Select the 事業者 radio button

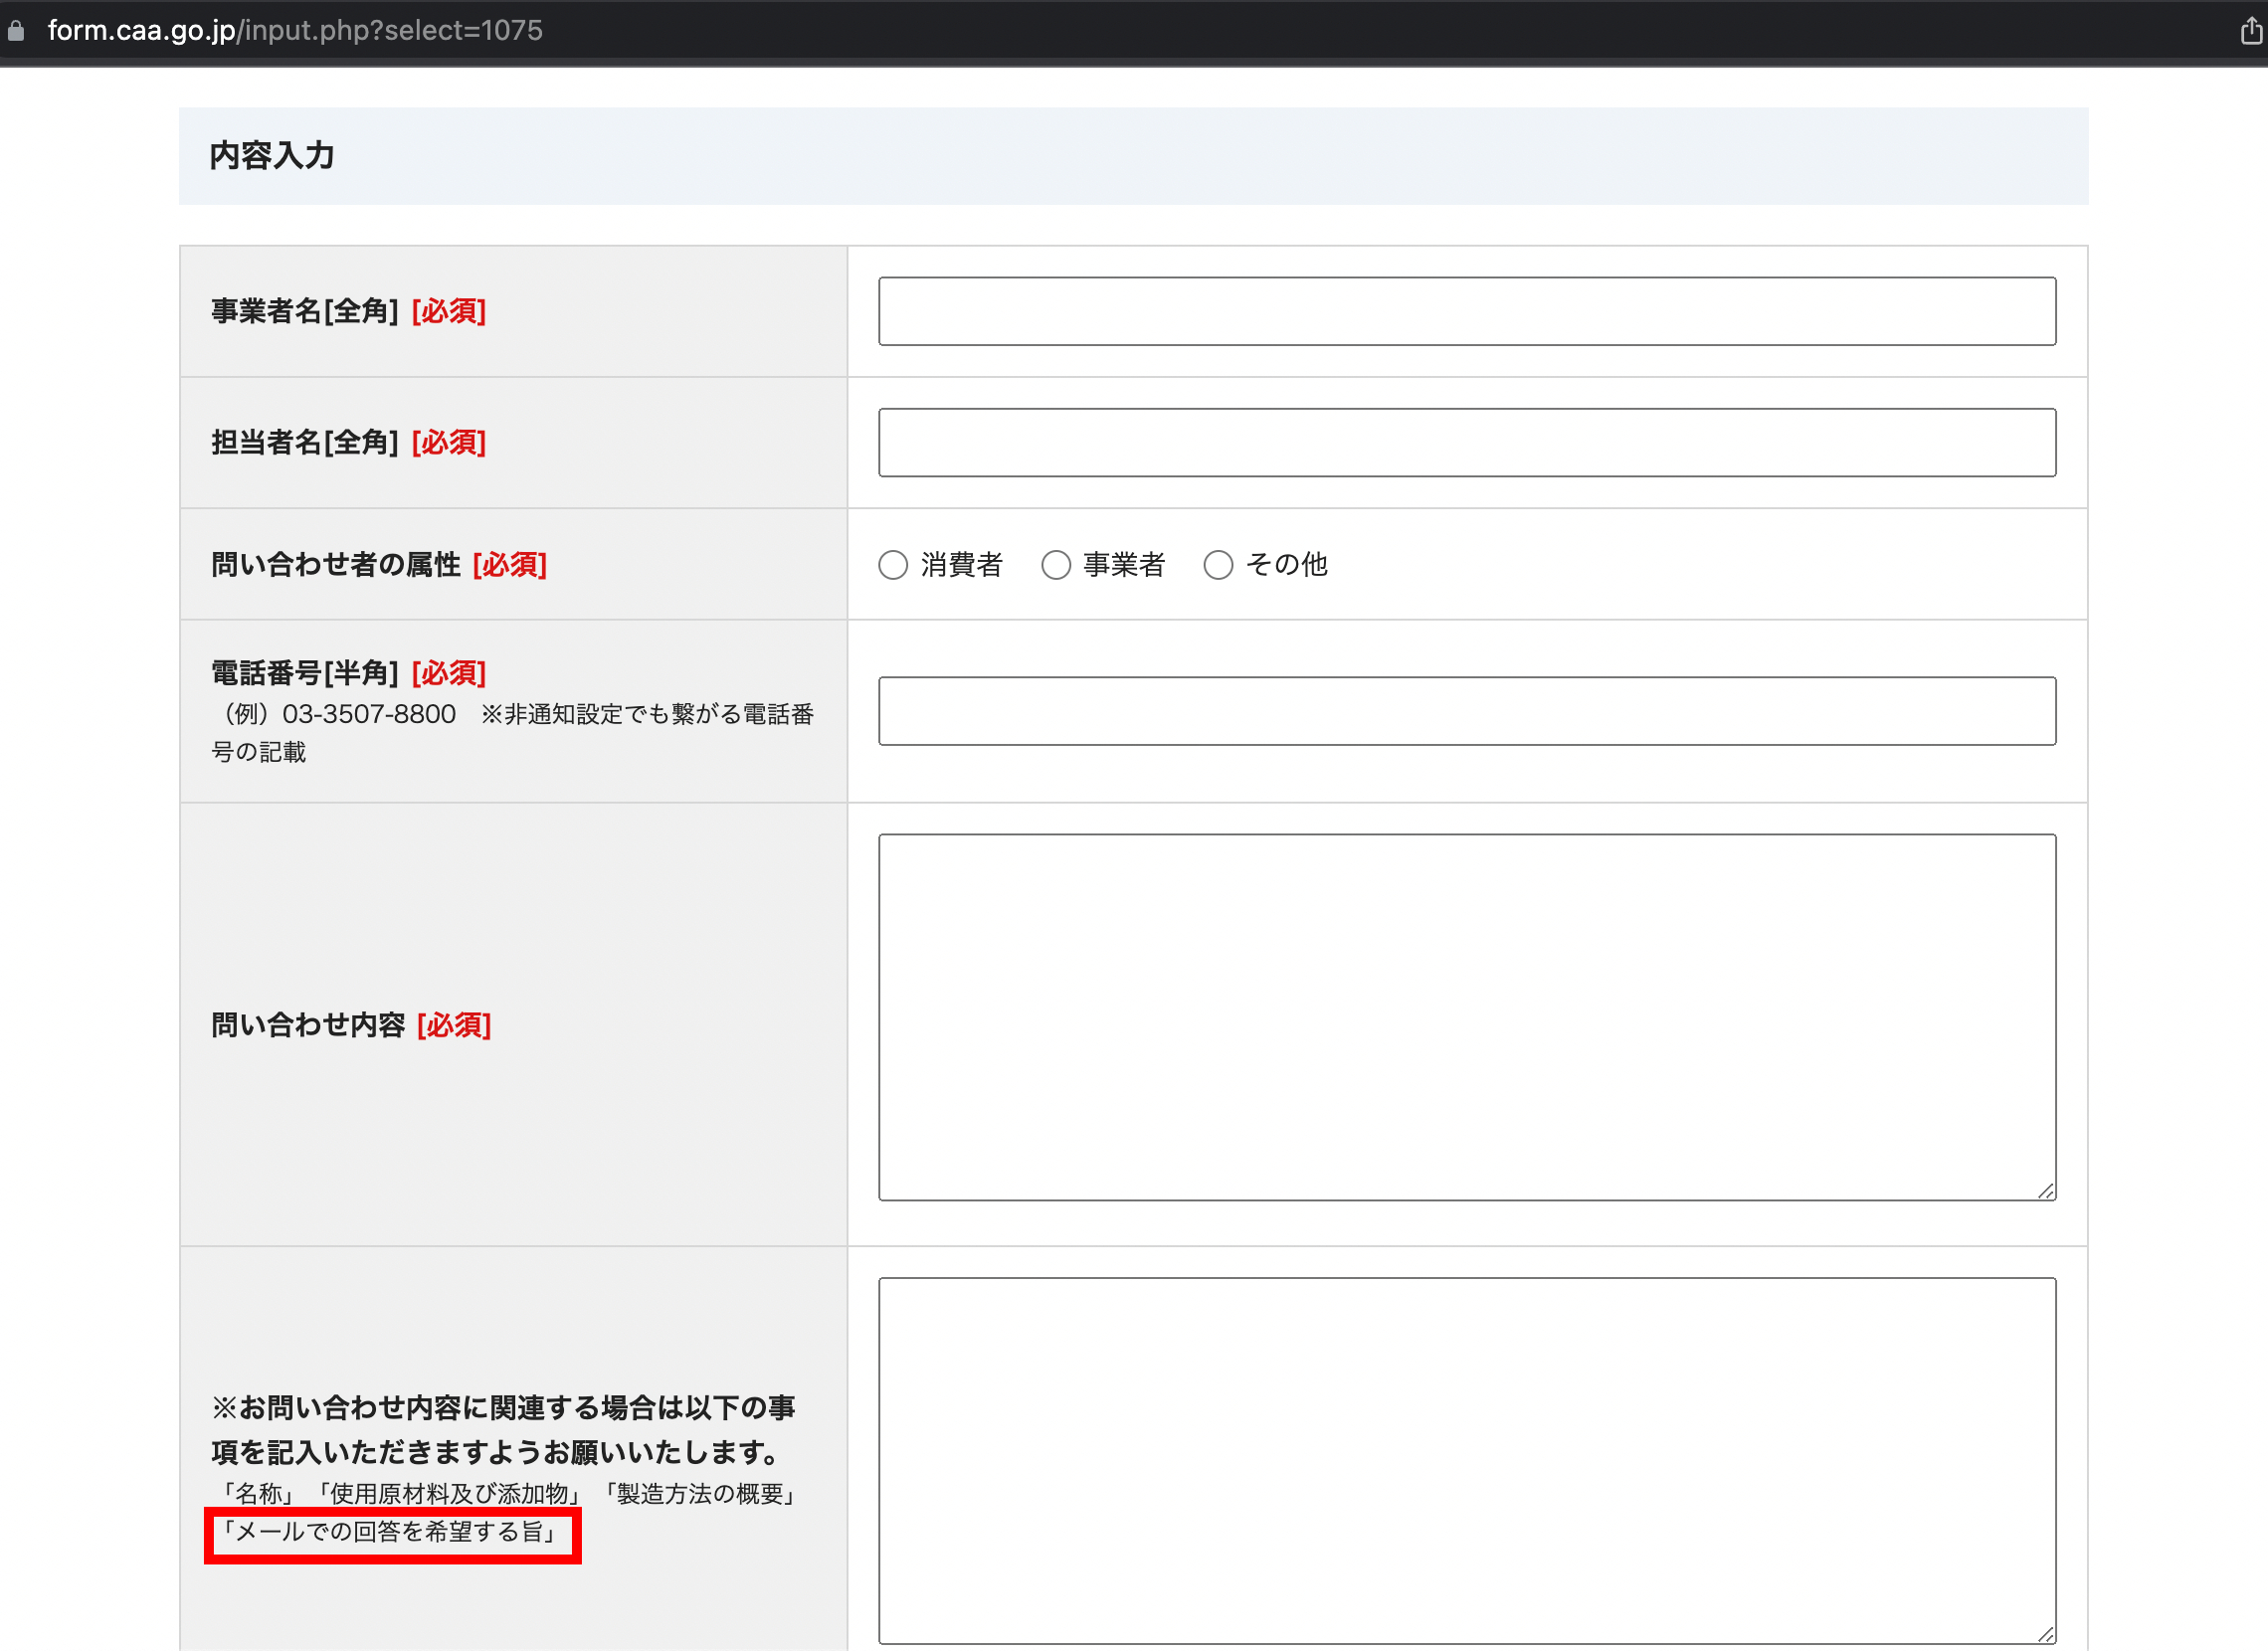(x=1056, y=565)
